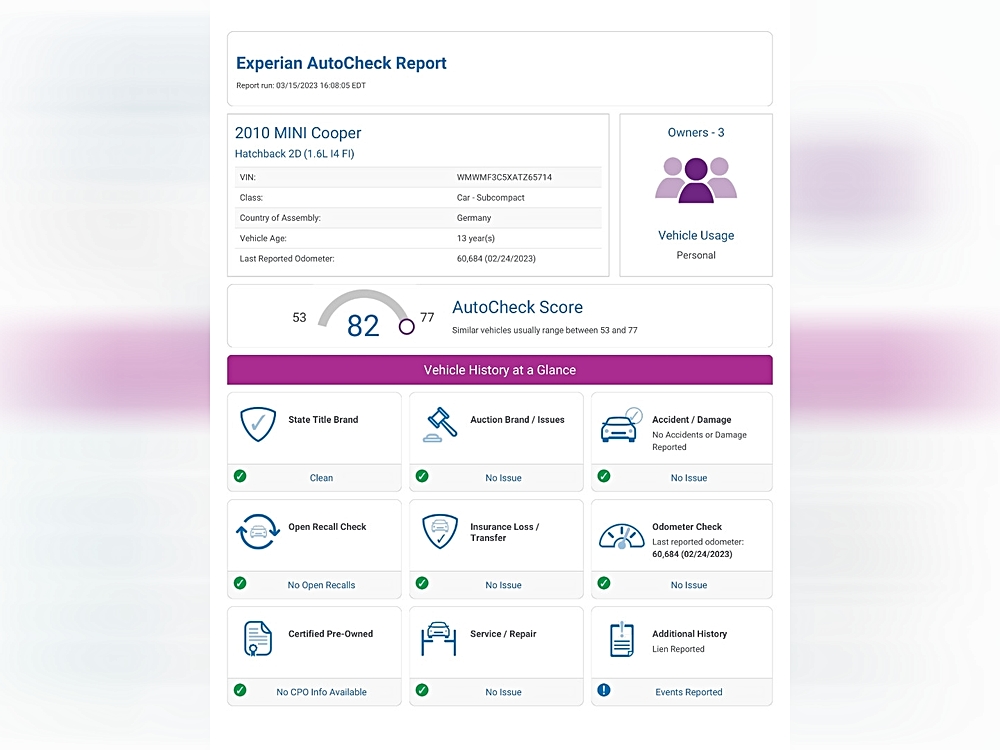
Task: Click the State Title Brand shield icon
Action: pos(258,425)
